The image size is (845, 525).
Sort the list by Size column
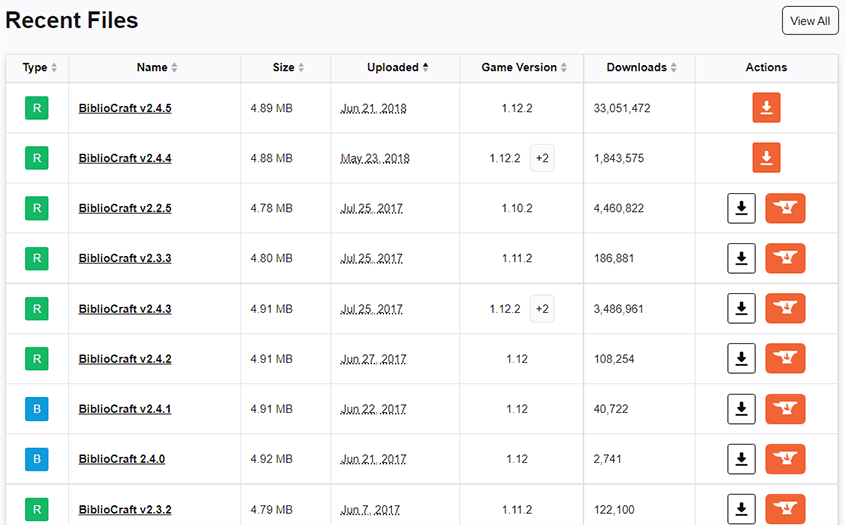pyautogui.click(x=289, y=68)
